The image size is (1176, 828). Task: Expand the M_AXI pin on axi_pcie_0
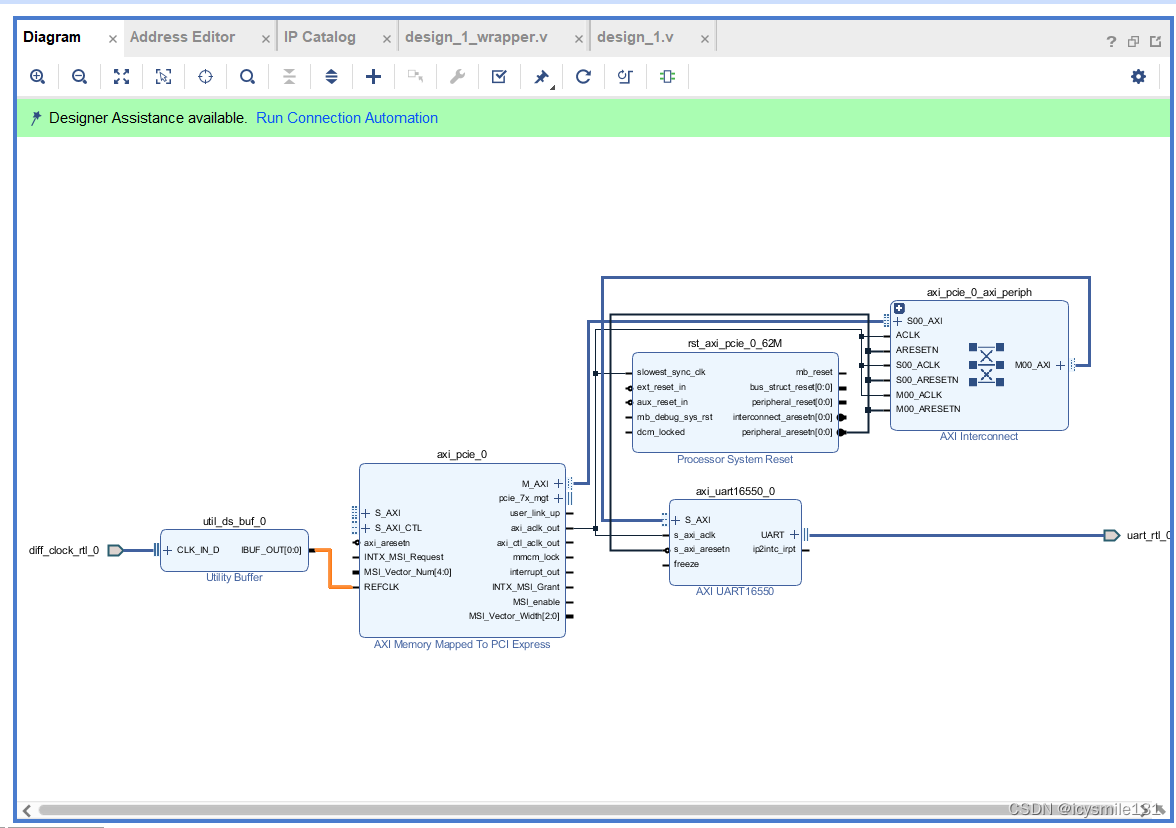557,483
